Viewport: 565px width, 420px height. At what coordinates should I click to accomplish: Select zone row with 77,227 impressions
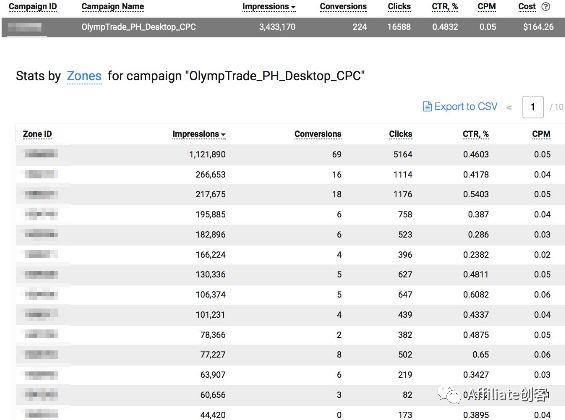(x=290, y=355)
